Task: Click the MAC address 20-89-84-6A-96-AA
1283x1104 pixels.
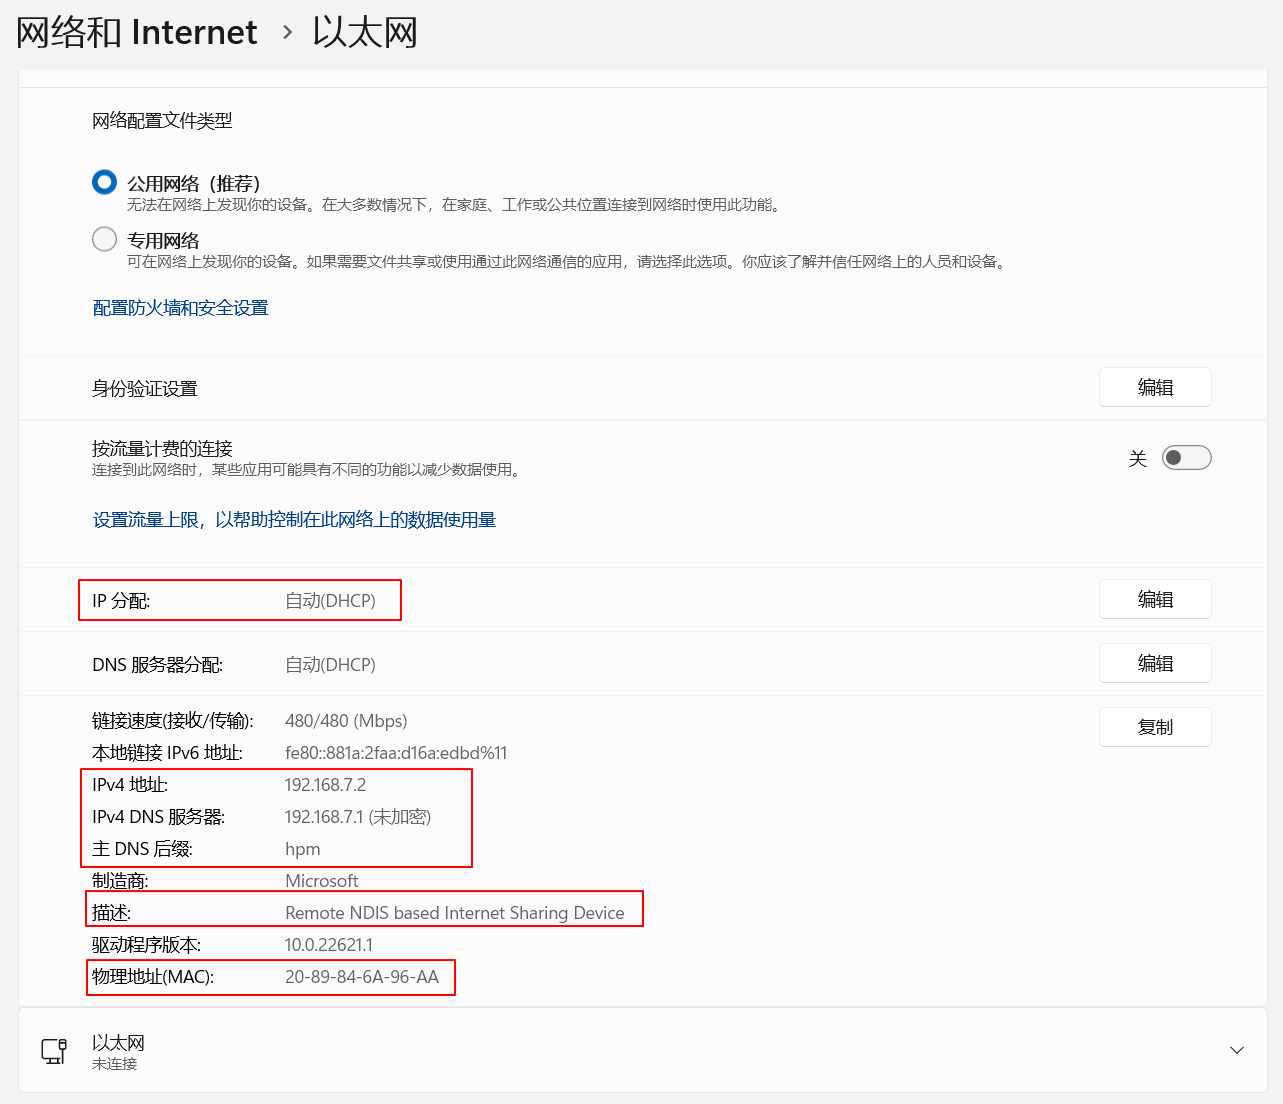Action: [362, 977]
